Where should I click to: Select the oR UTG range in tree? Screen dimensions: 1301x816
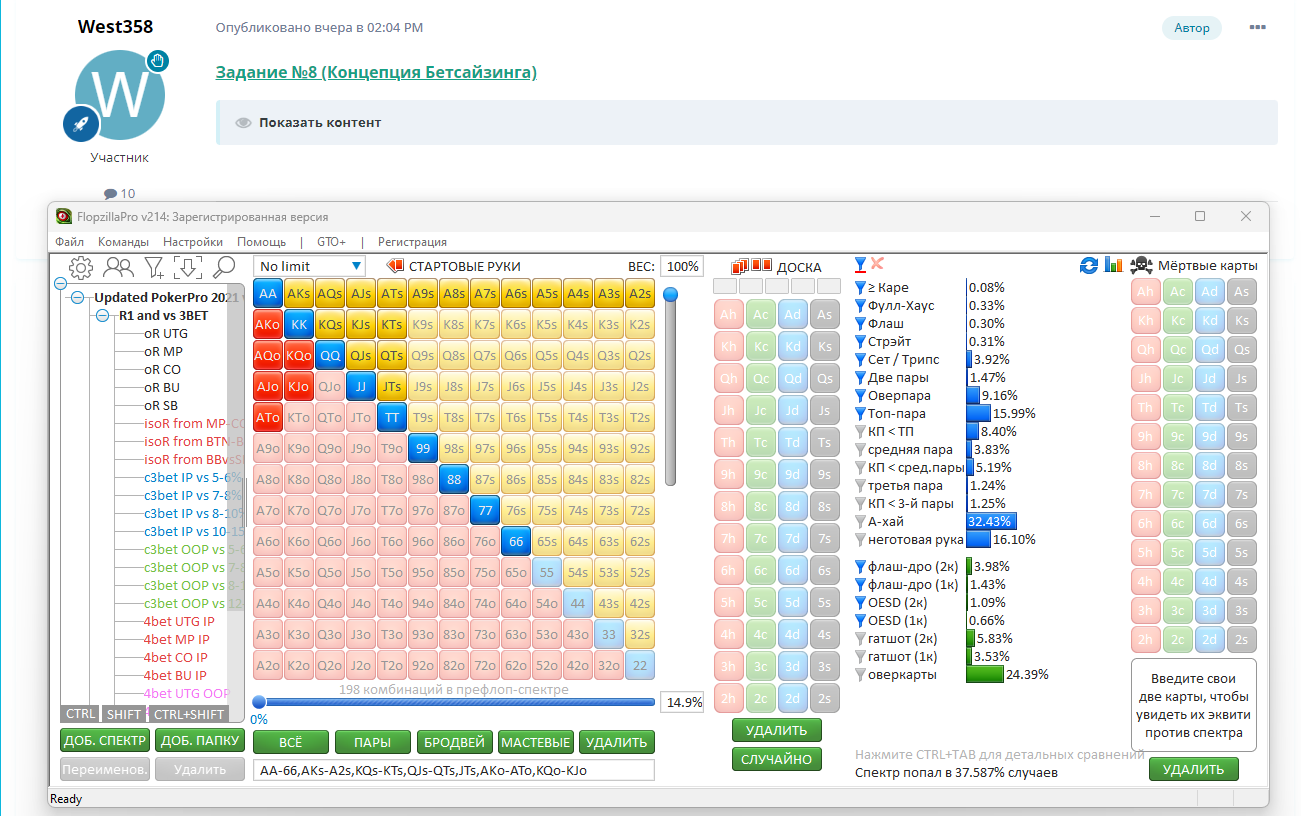[x=166, y=334]
